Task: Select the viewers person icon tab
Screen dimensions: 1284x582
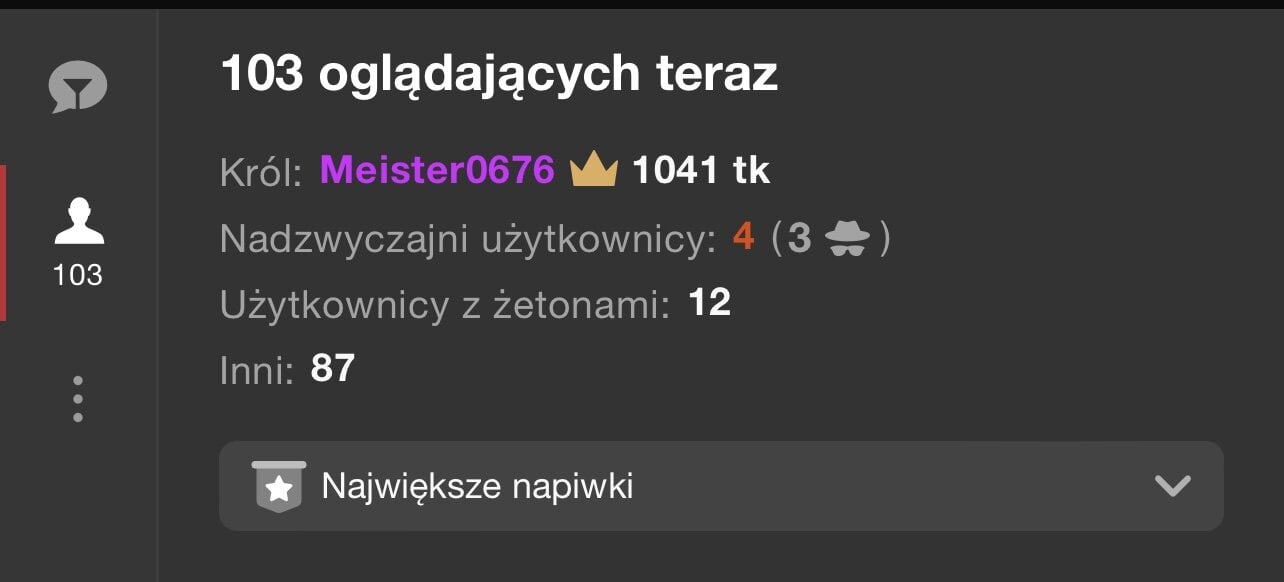Action: point(78,221)
